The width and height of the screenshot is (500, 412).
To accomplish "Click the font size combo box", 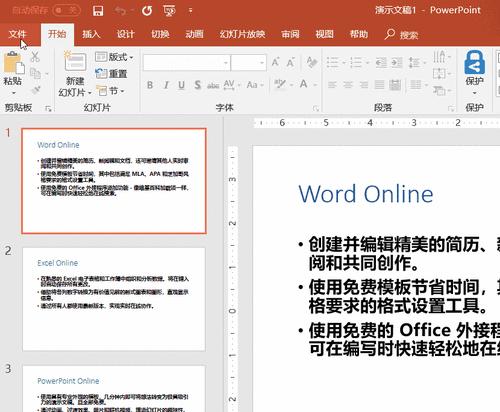I will [248, 63].
